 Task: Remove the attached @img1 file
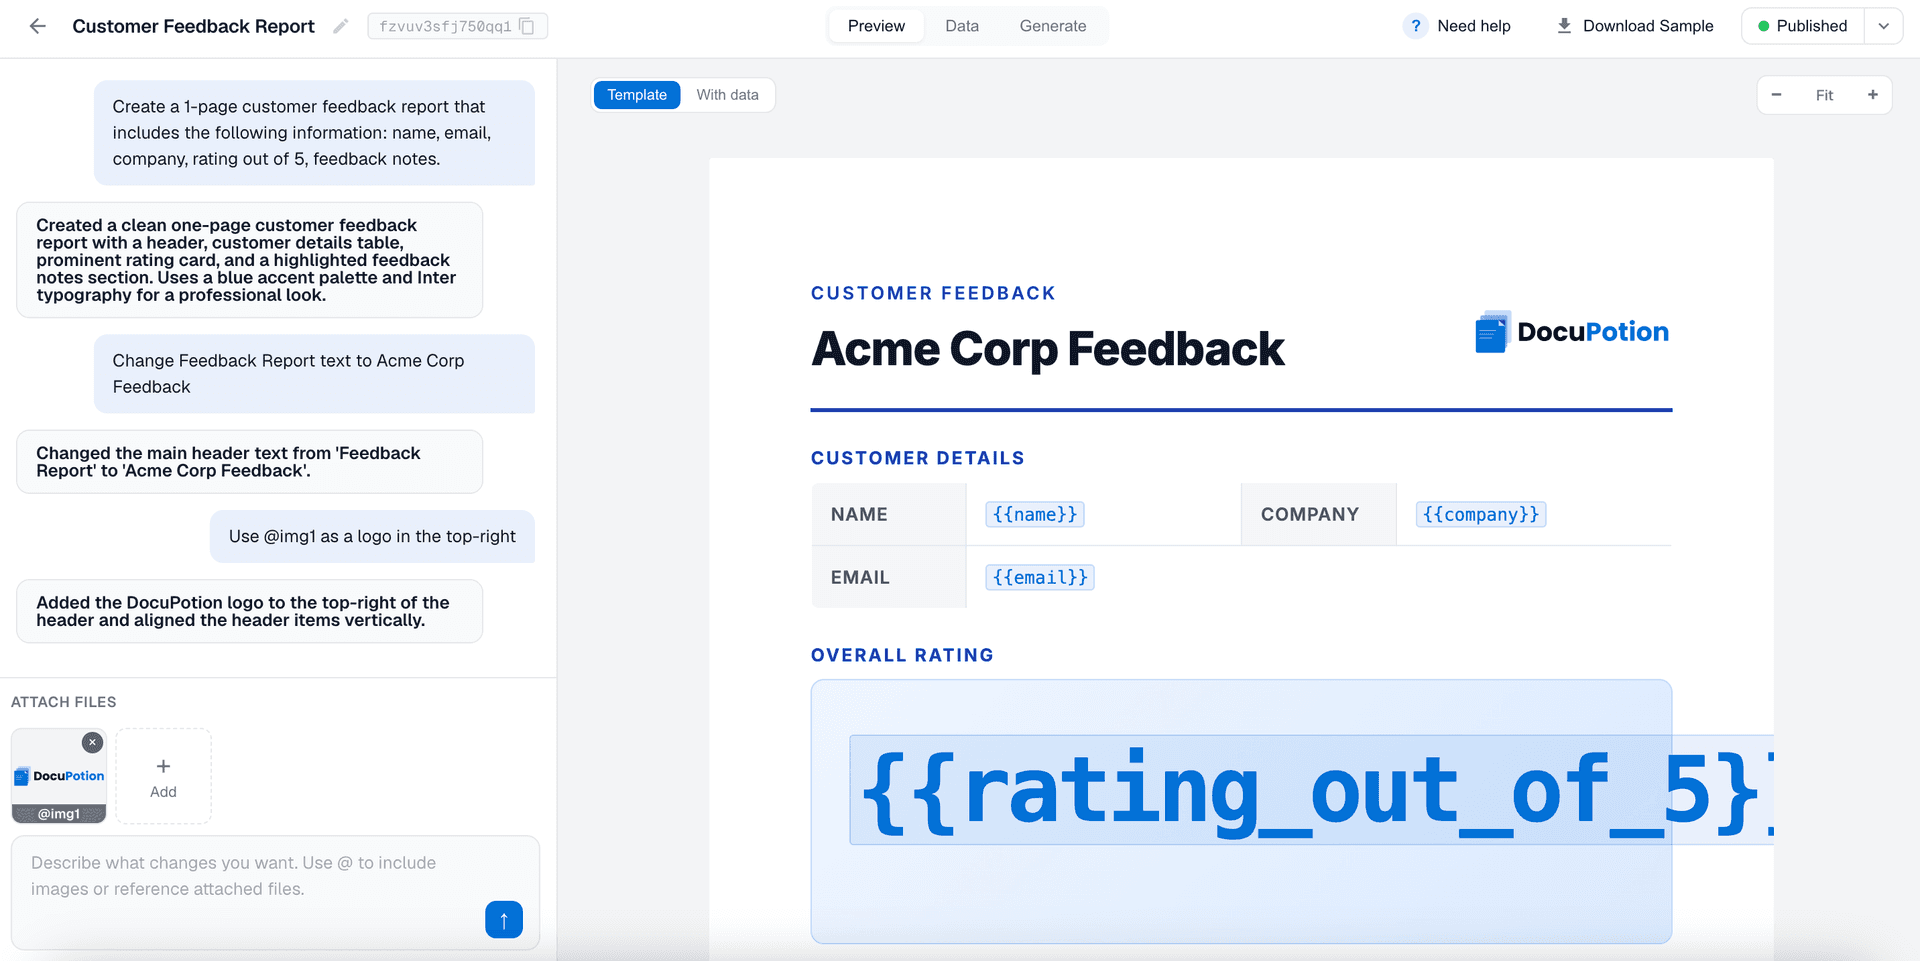click(92, 742)
